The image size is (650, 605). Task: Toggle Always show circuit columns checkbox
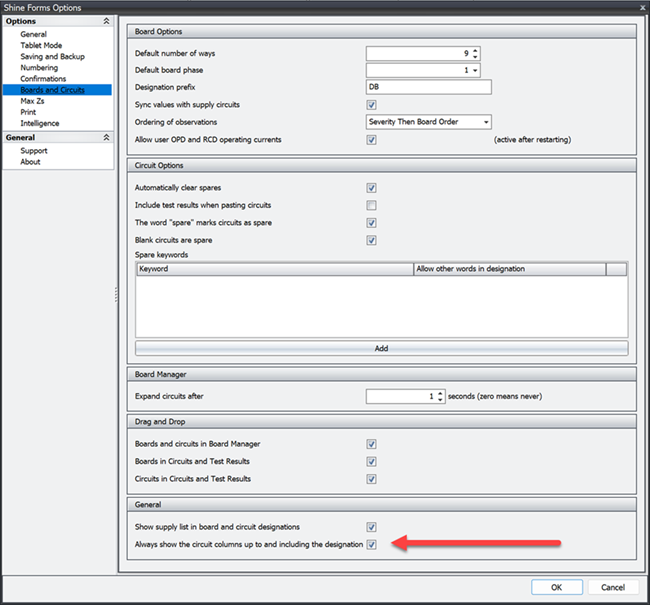pyautogui.click(x=371, y=545)
